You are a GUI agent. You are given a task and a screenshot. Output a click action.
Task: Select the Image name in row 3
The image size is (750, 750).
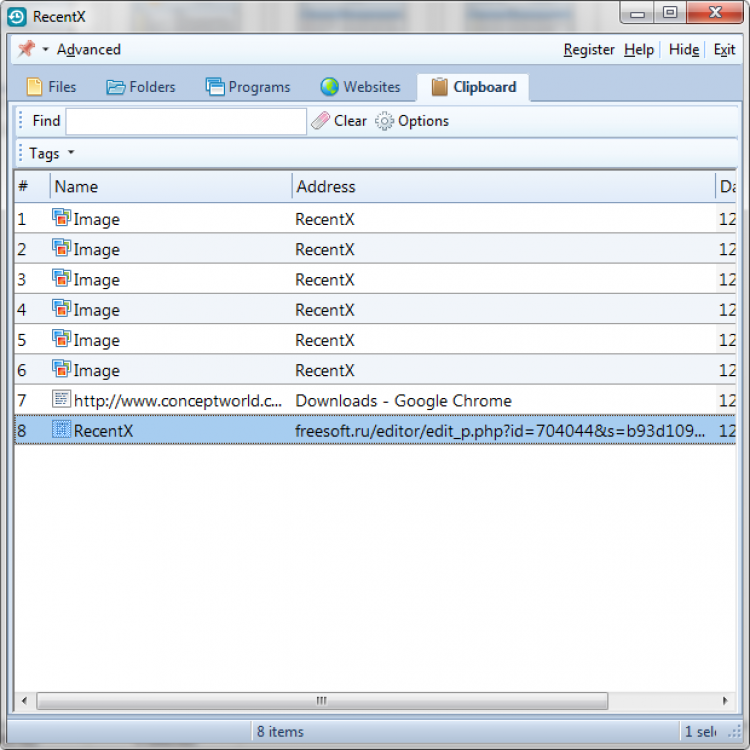pyautogui.click(x=97, y=280)
